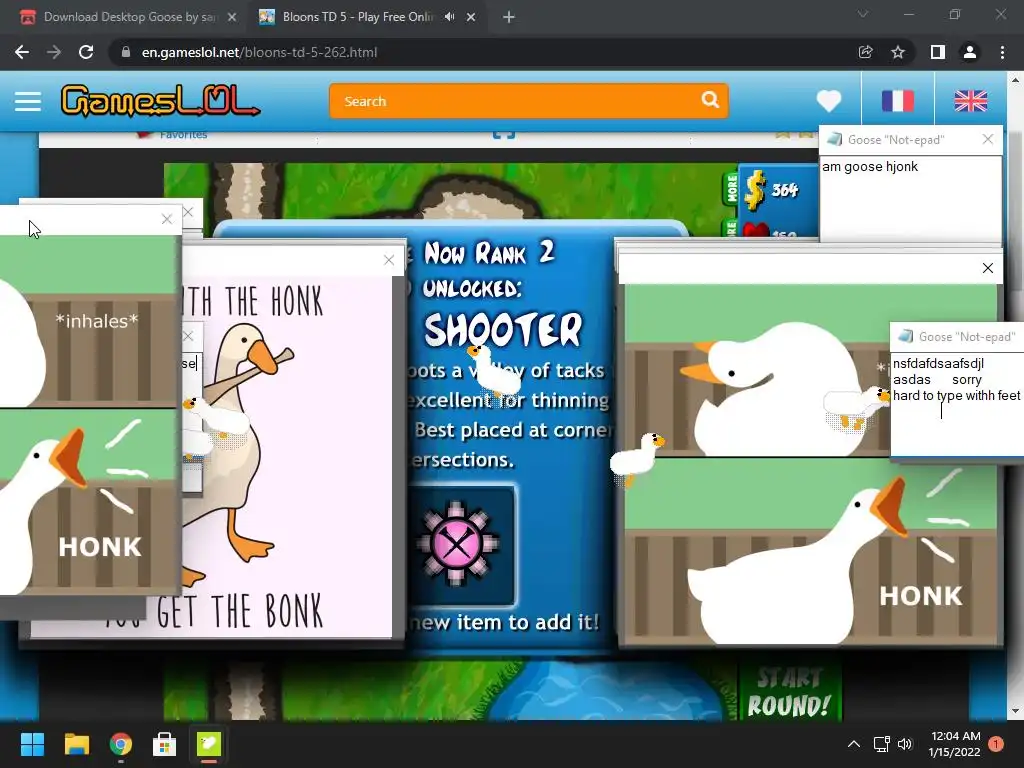1024x768 pixels.
Task: Click the START ROUND! button
Action: pos(788,693)
